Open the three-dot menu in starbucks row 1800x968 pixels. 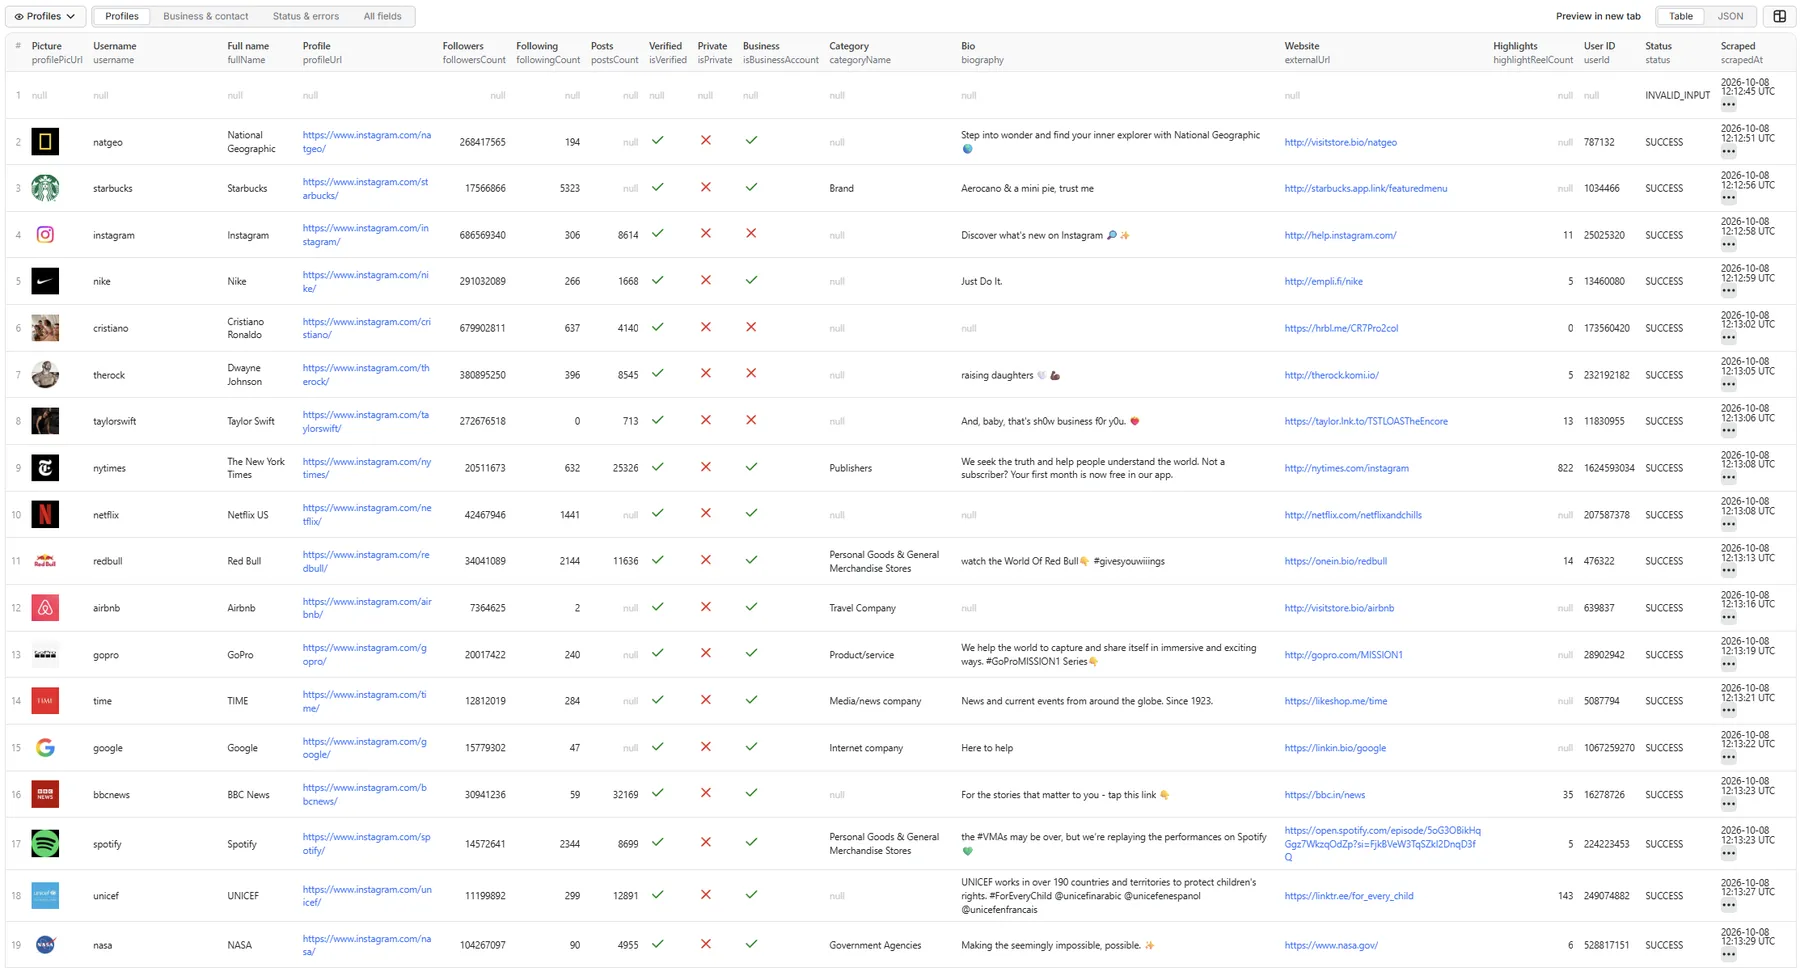[1728, 198]
